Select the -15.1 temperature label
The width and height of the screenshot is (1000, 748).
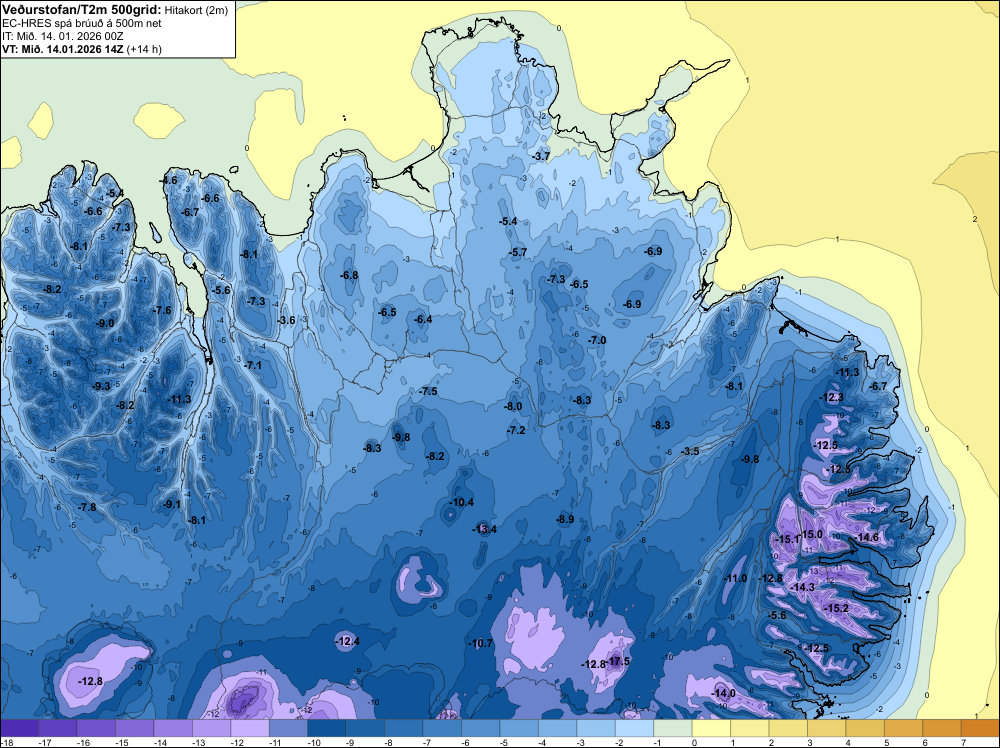(x=787, y=539)
